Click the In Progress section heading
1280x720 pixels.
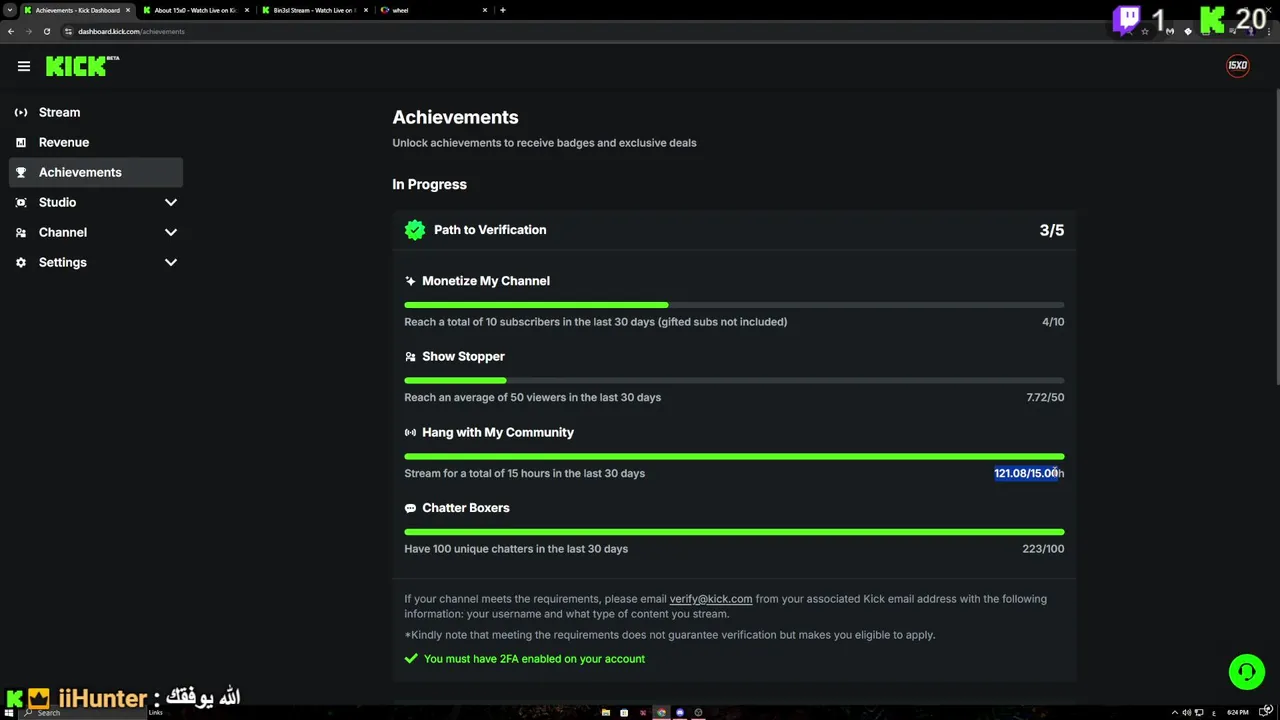click(x=429, y=184)
